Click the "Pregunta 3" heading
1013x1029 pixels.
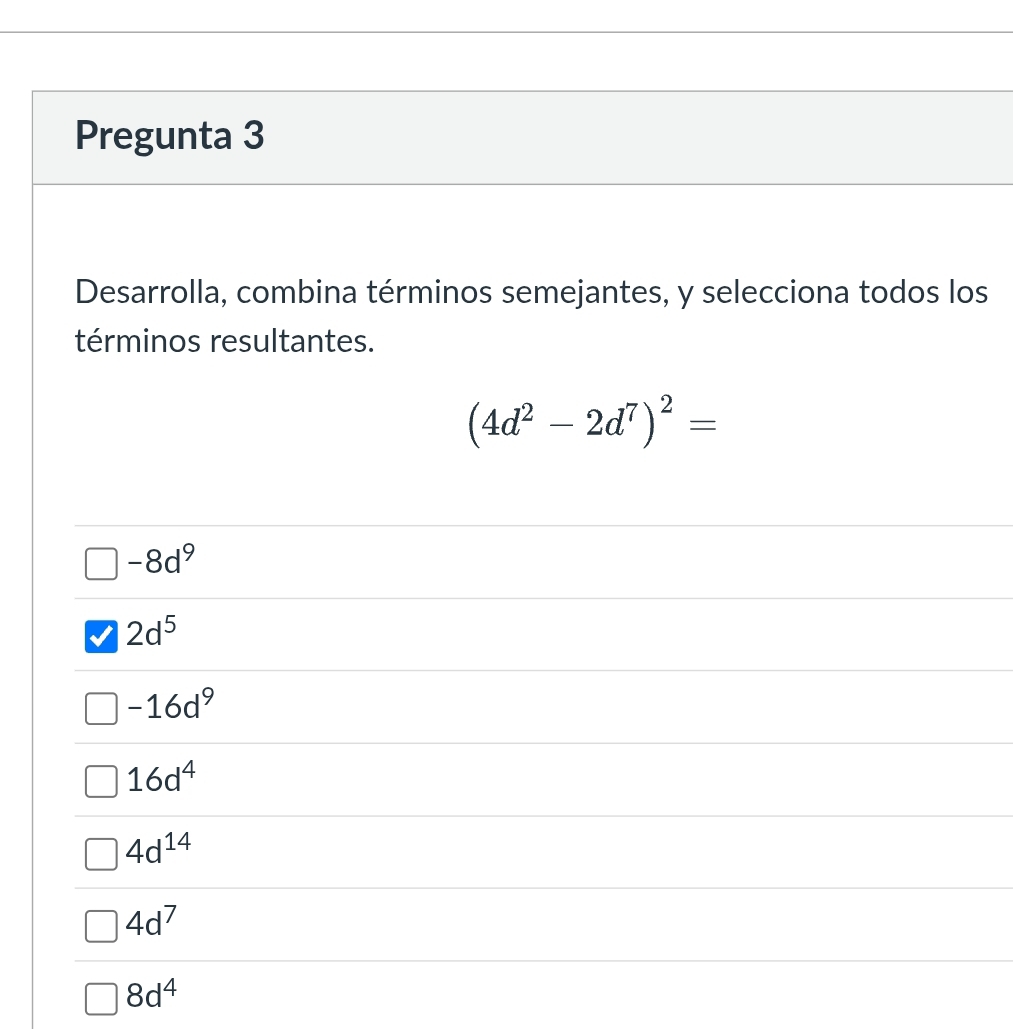click(x=170, y=135)
